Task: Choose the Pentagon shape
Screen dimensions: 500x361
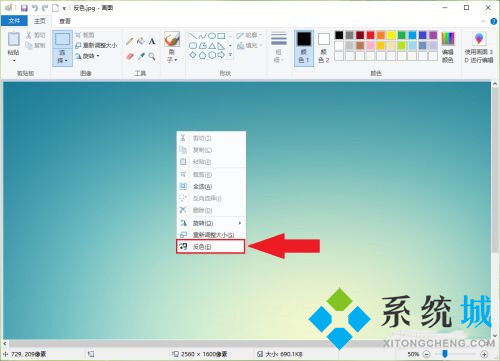Action: coord(202,55)
